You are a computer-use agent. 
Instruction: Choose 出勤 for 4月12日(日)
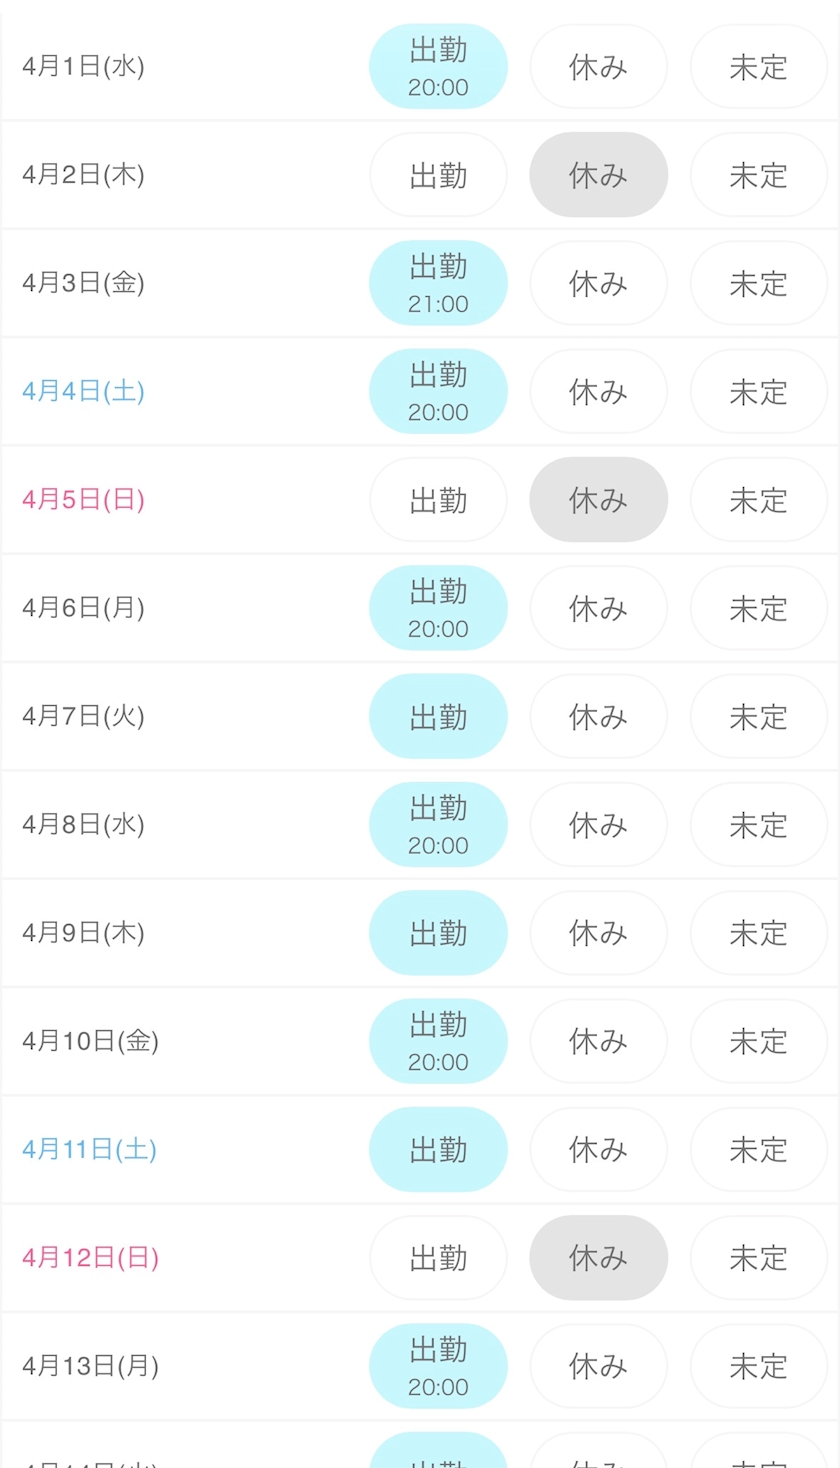click(x=438, y=1258)
